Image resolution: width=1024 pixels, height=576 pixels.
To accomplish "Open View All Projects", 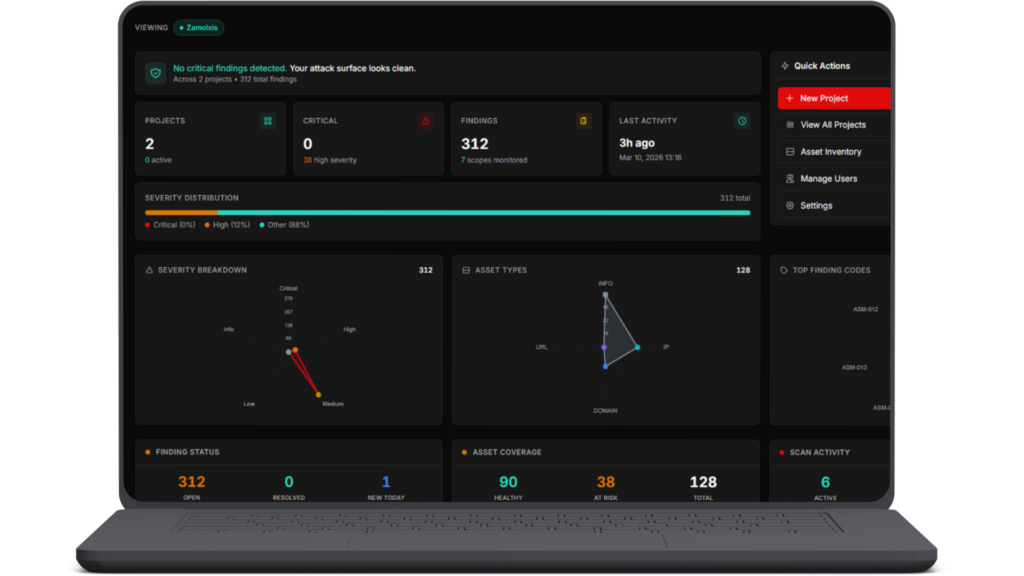I will 832,125.
